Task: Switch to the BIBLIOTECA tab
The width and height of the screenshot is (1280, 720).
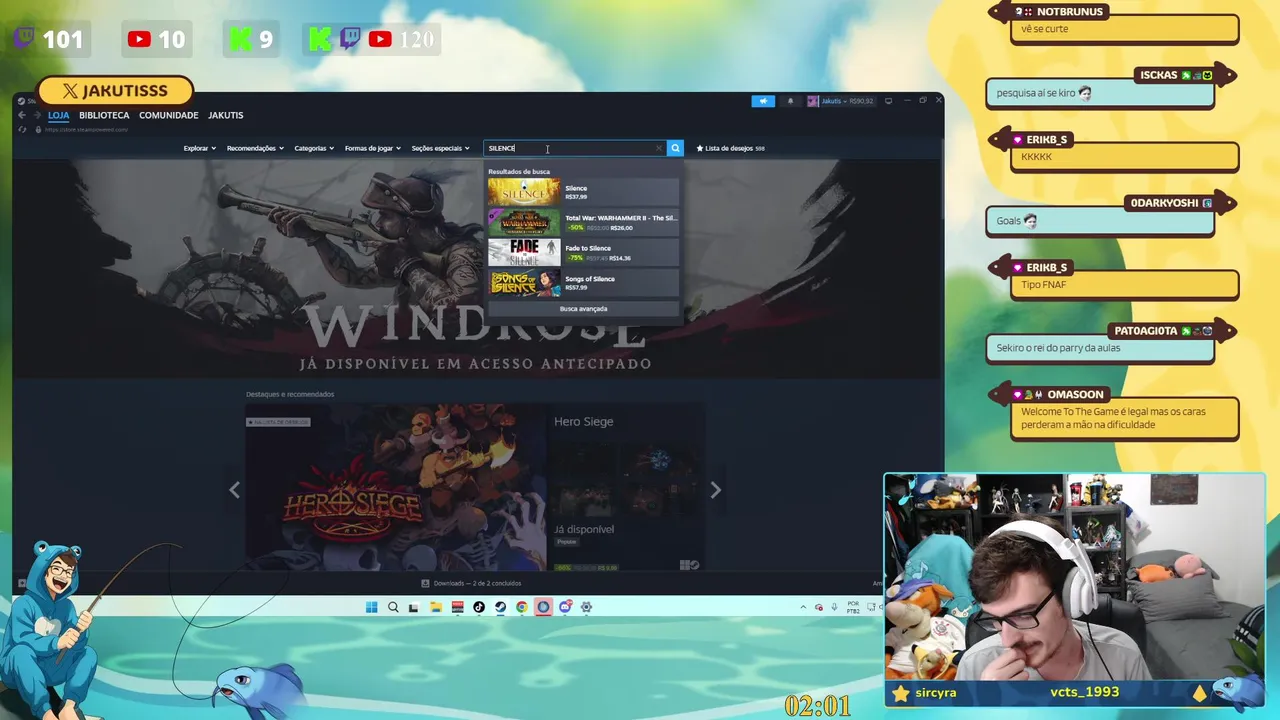Action: click(x=104, y=115)
